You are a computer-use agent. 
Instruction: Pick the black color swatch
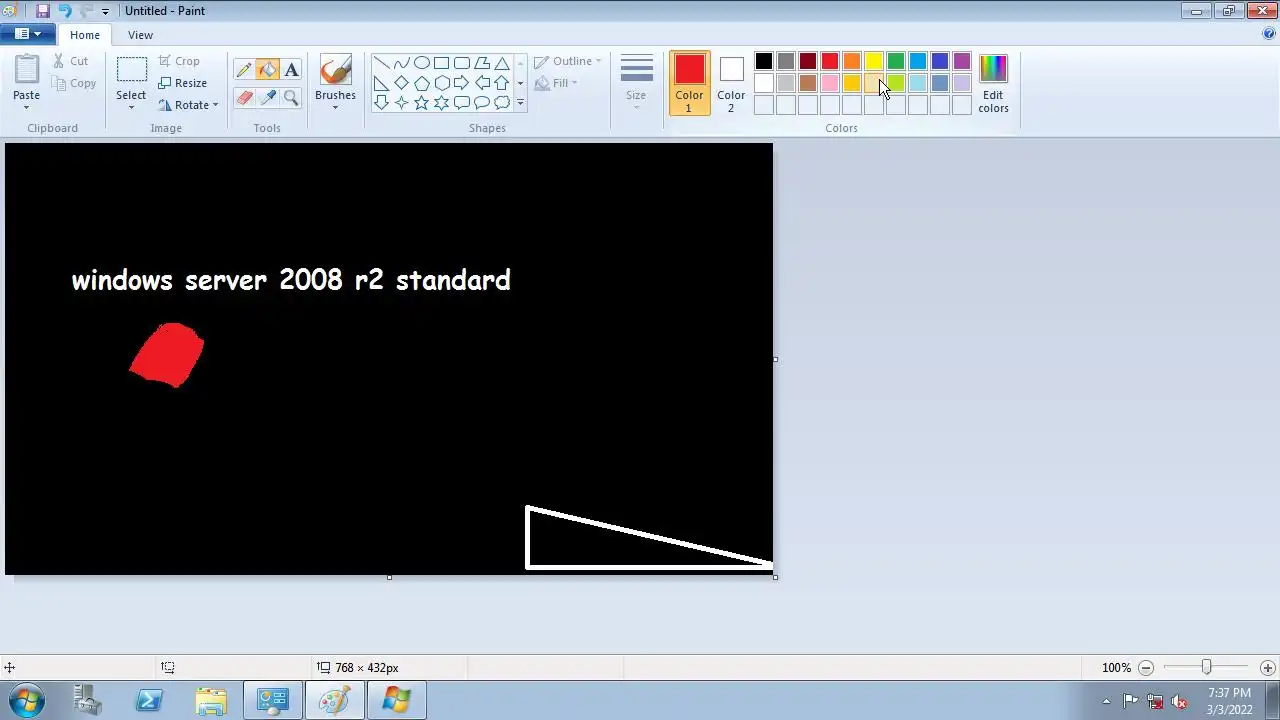tap(764, 62)
